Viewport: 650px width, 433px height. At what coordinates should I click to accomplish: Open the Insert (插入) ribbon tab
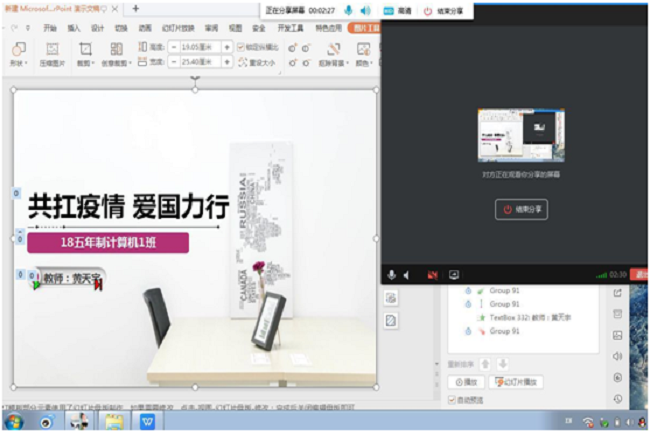[x=75, y=29]
